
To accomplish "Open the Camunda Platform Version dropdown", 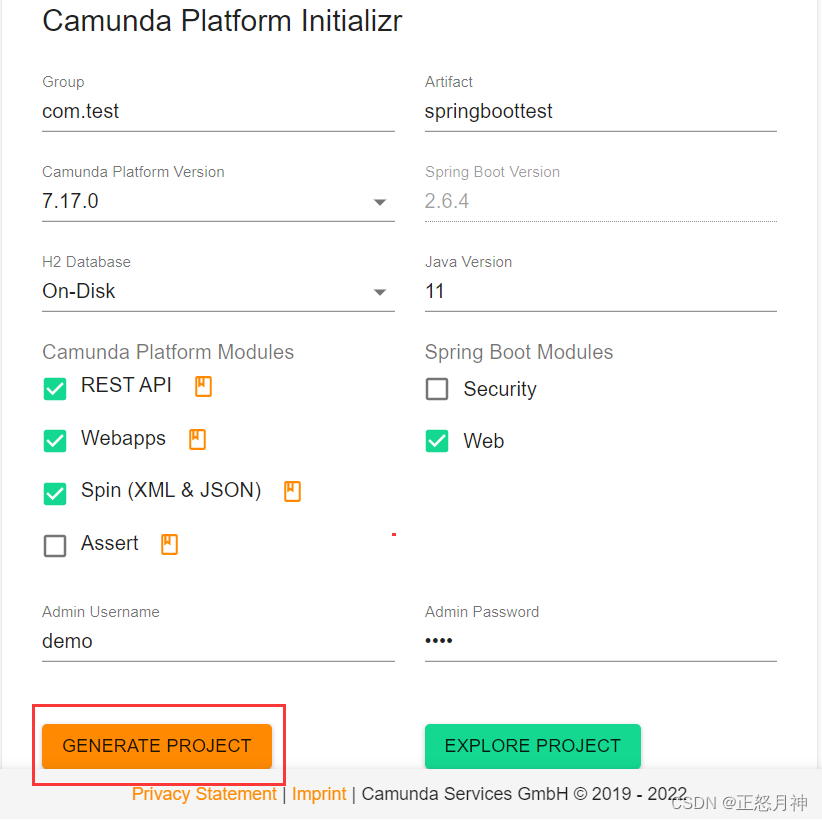I will (380, 201).
